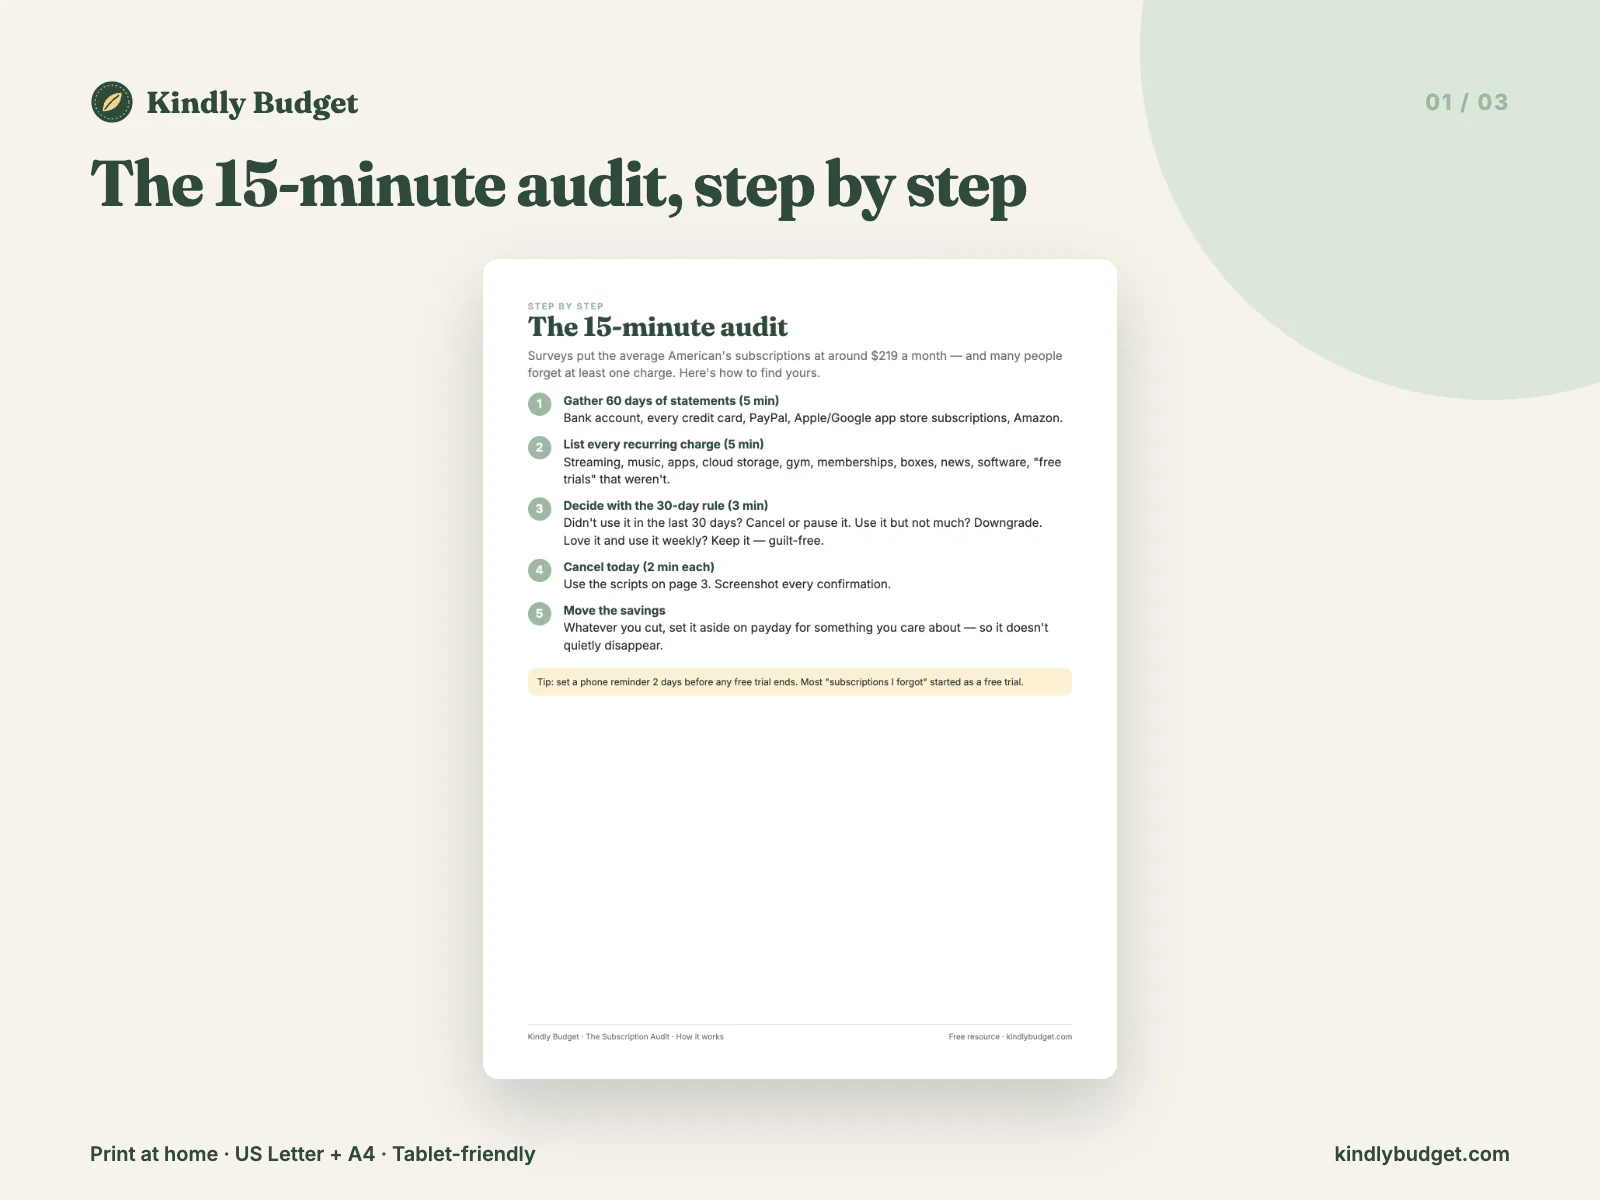Click the step 2 number badge

(x=540, y=447)
